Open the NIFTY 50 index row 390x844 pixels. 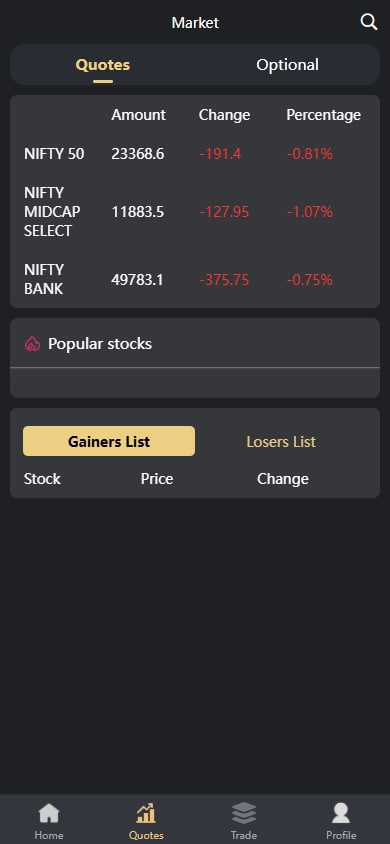195,154
